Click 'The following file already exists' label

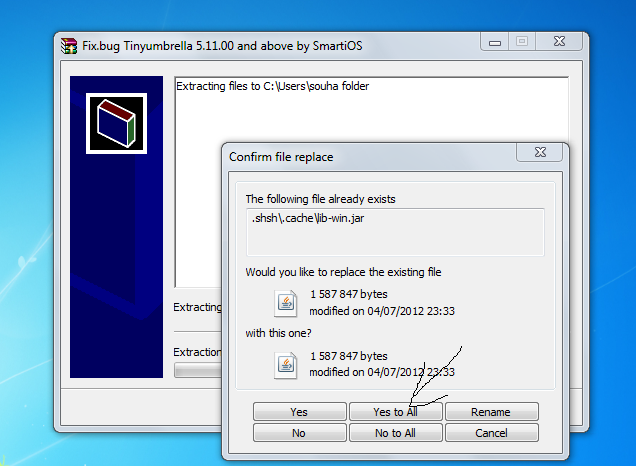(320, 199)
